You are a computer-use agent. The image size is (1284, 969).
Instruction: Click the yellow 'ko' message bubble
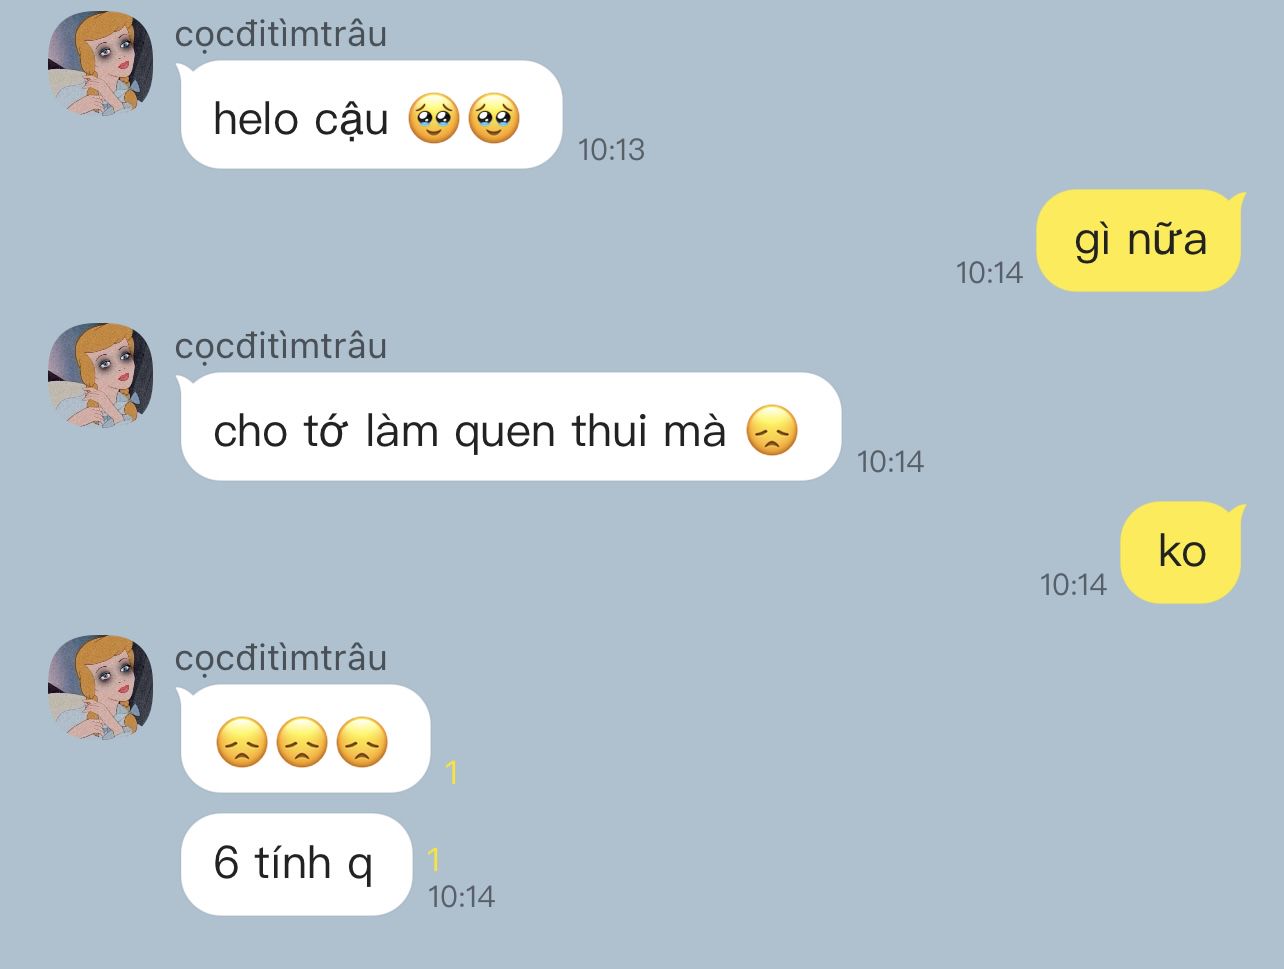pos(1181,552)
